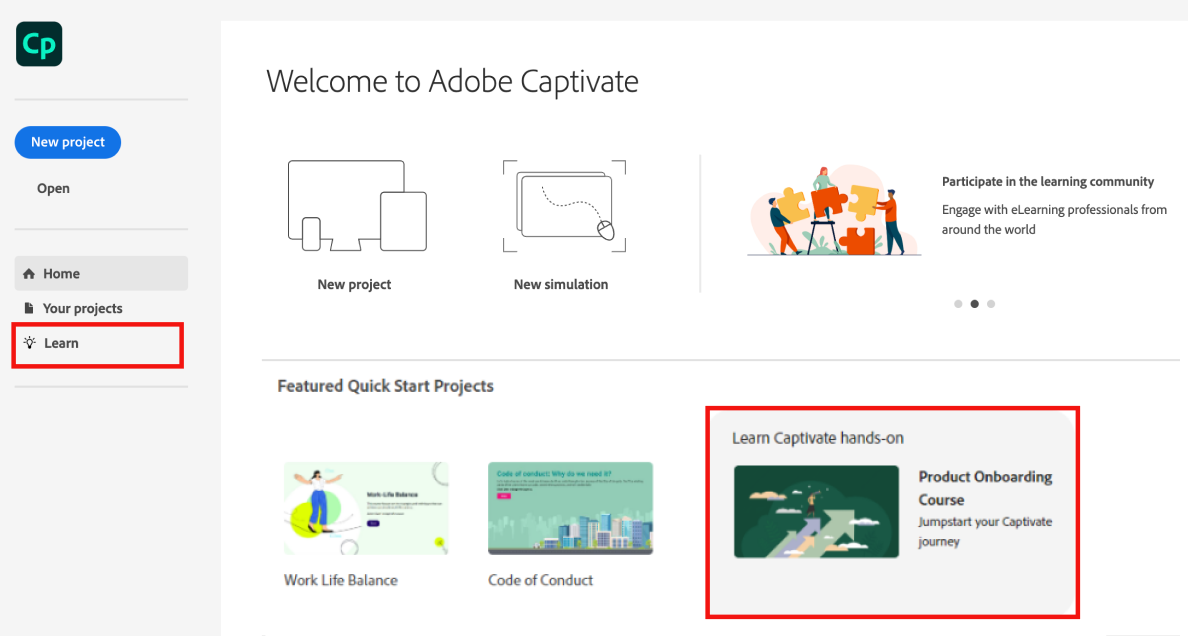Click the Home house icon in sidebar
Image resolution: width=1188 pixels, height=636 pixels.
pyautogui.click(x=29, y=274)
